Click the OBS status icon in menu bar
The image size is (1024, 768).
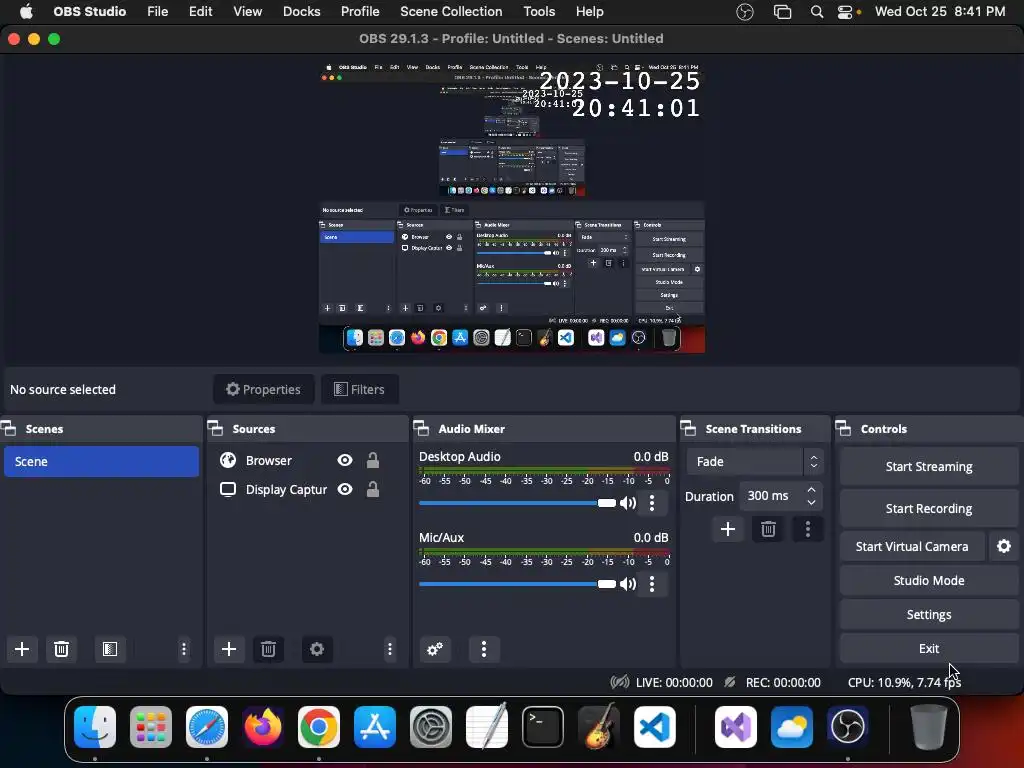coord(744,12)
